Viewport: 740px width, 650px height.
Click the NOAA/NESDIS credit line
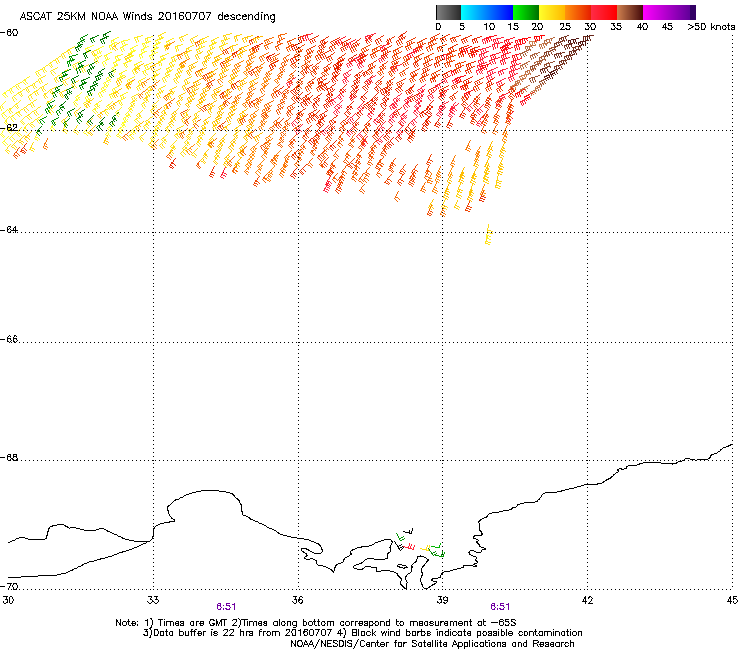pyautogui.click(x=432, y=644)
